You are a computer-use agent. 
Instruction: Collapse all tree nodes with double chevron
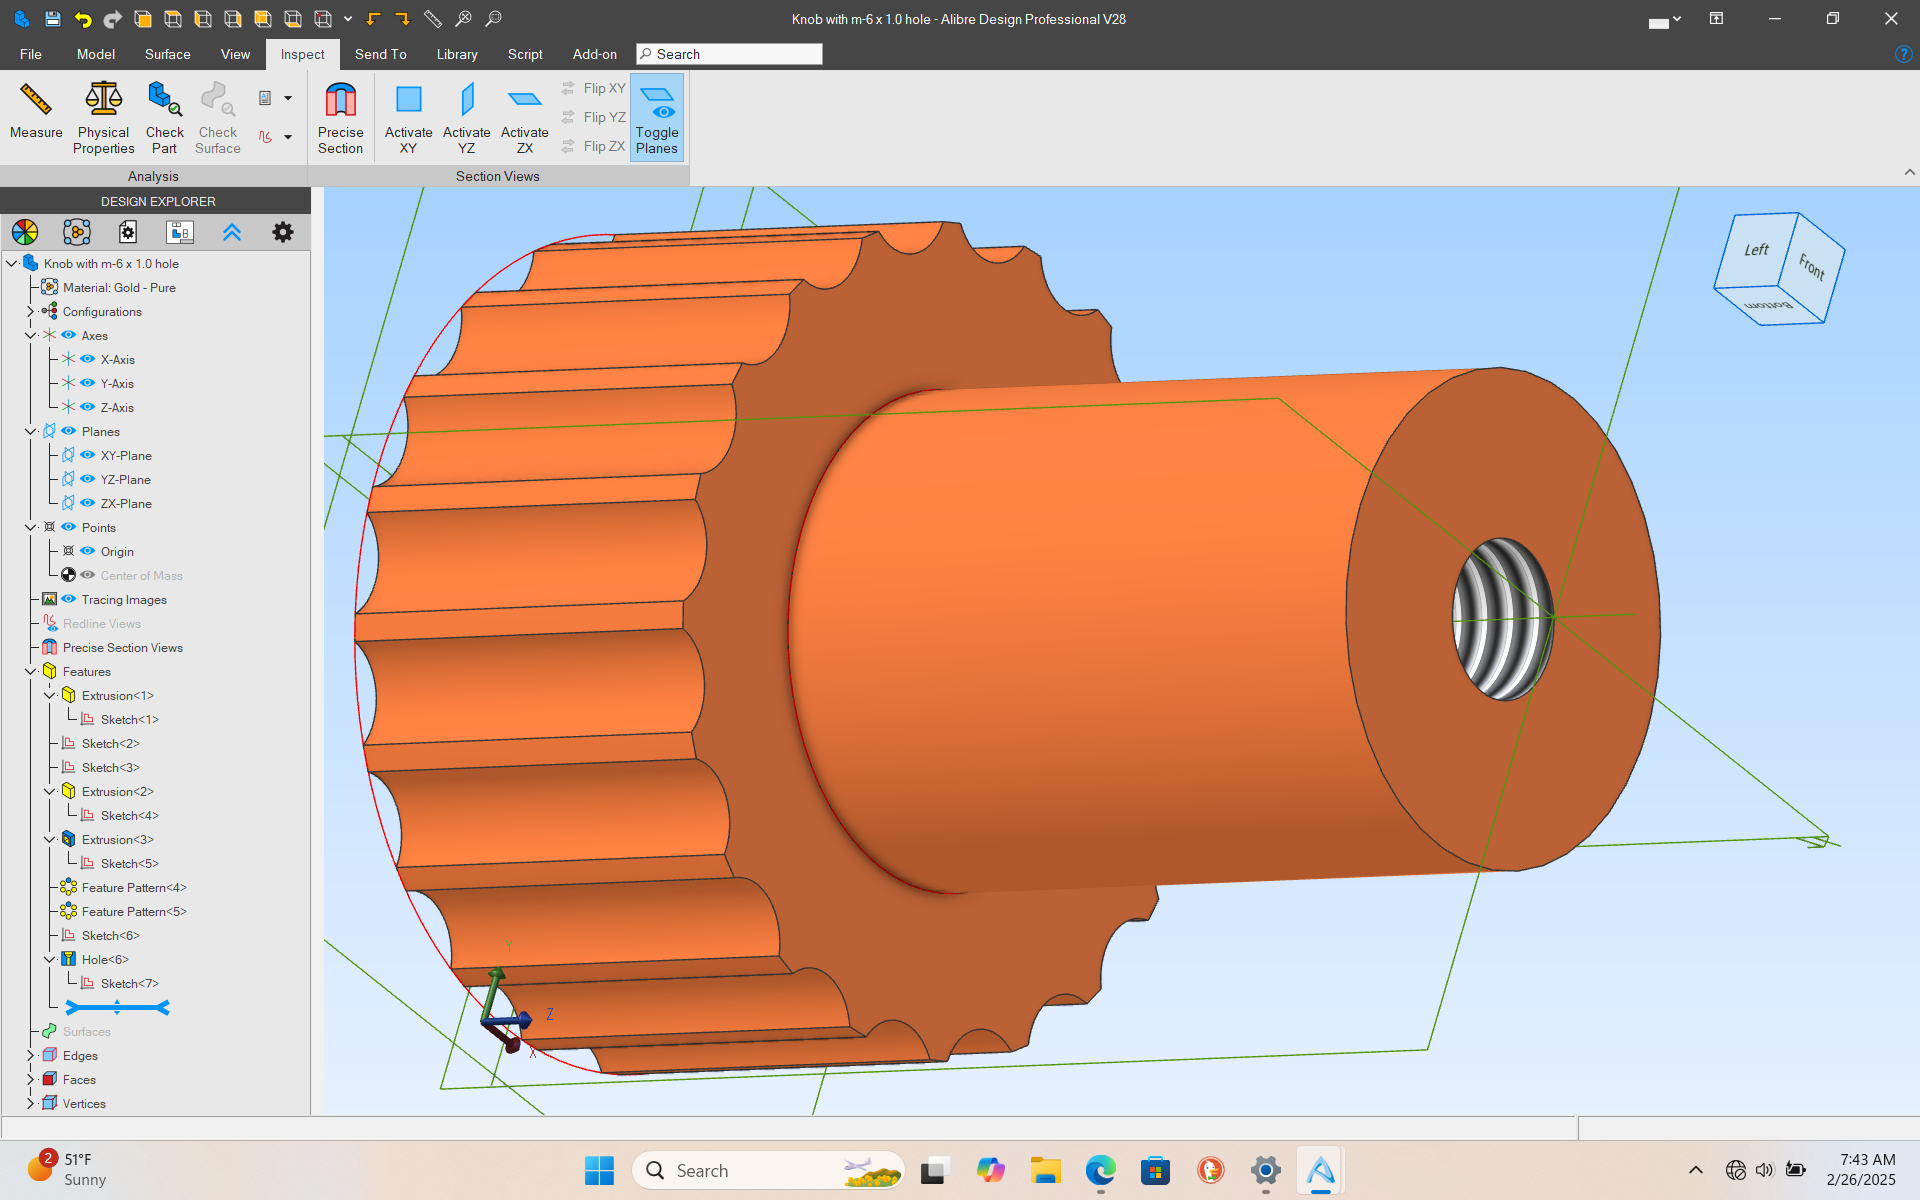click(232, 232)
